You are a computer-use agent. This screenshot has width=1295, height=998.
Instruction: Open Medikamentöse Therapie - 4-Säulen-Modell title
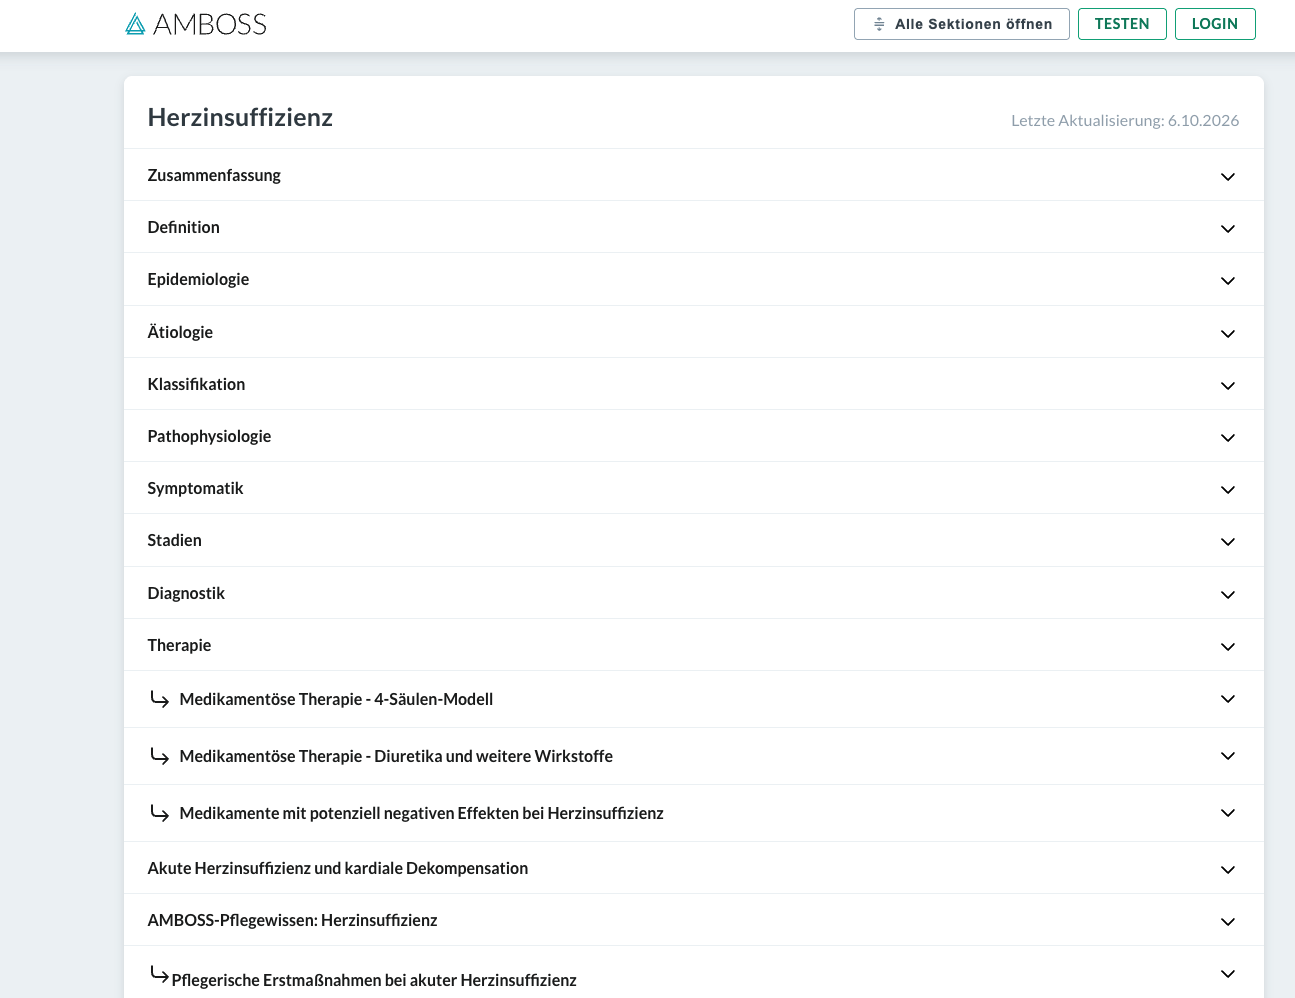tap(336, 699)
